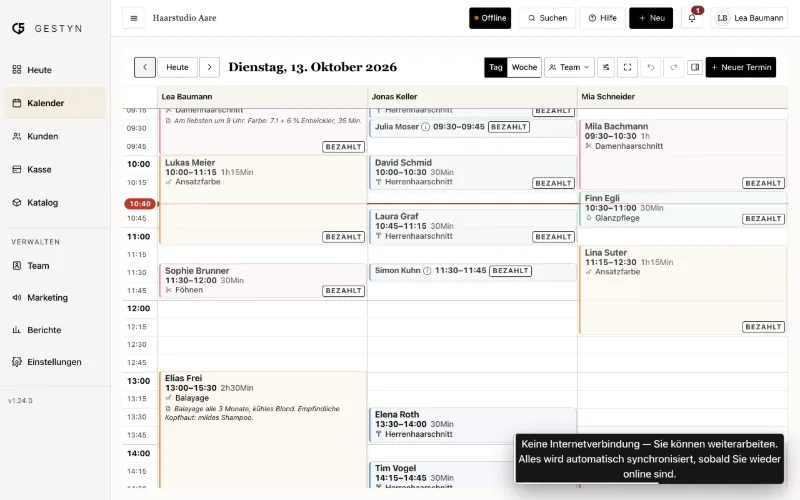Click Neuer Termin button
The height and width of the screenshot is (500, 800).
[741, 67]
